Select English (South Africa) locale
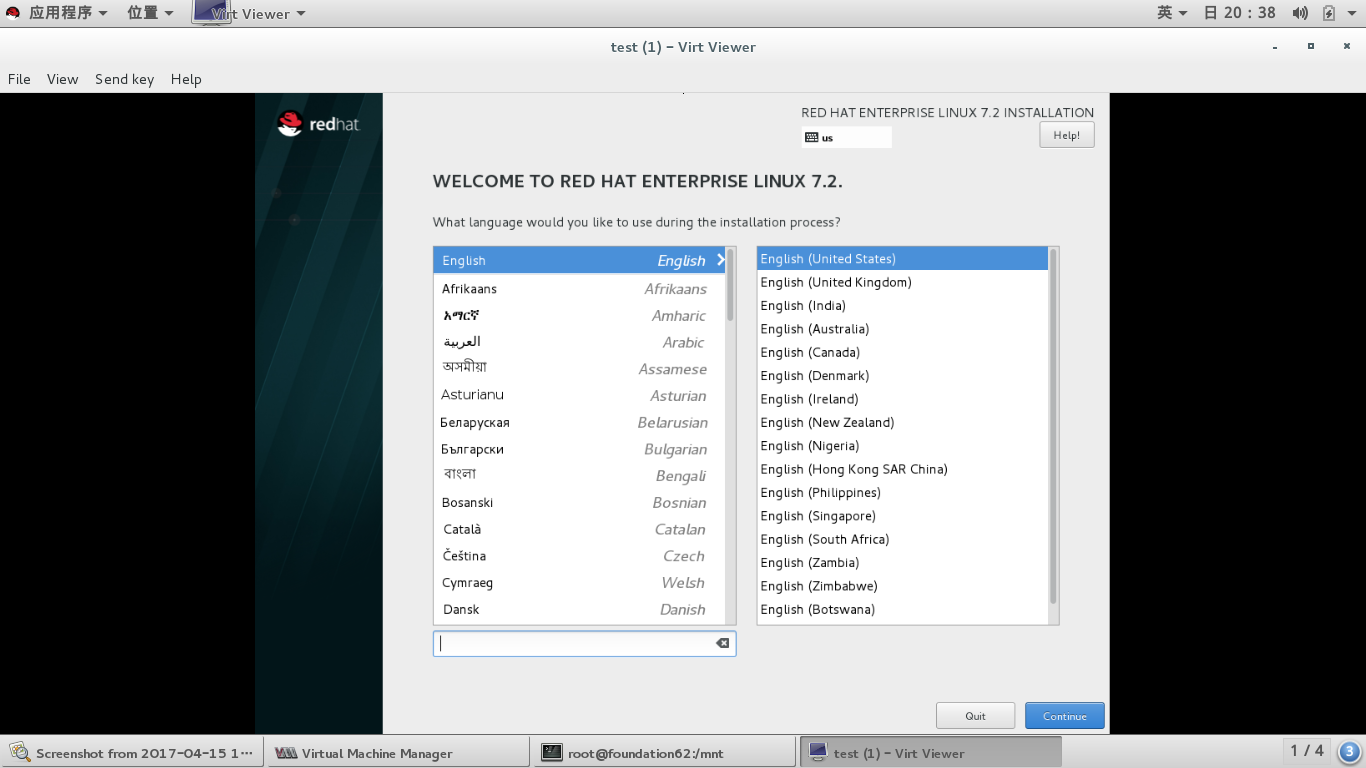This screenshot has height=768, width=1366. tap(903, 539)
